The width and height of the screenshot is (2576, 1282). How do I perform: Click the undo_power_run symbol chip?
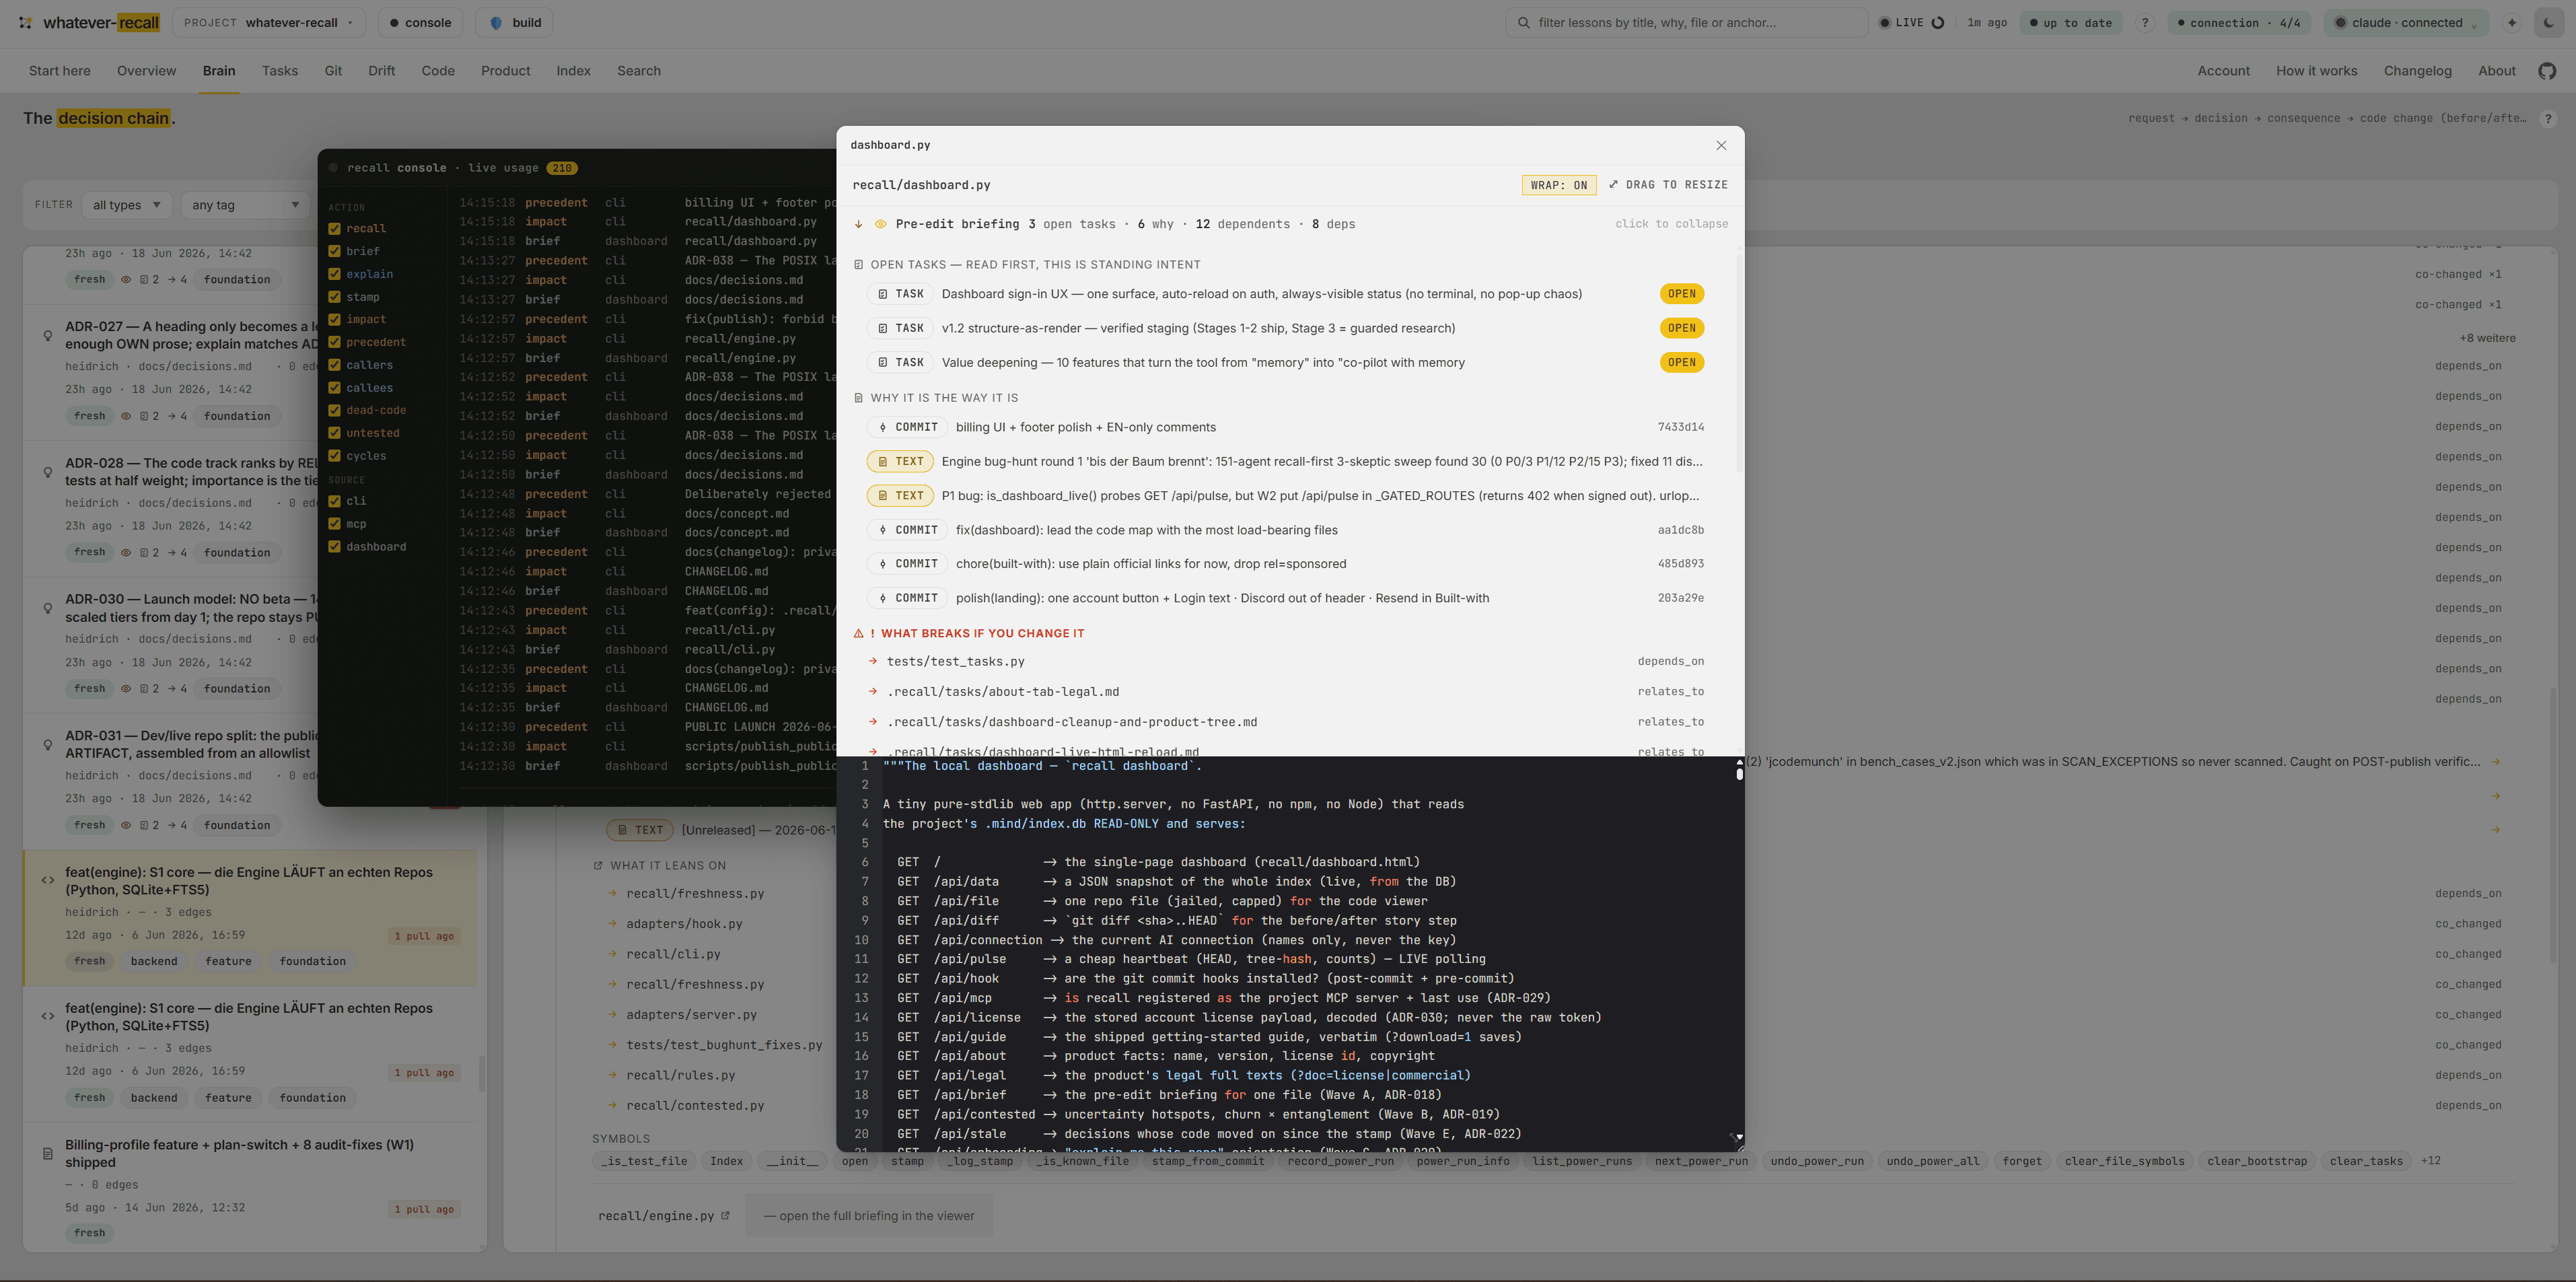[x=1816, y=1161]
